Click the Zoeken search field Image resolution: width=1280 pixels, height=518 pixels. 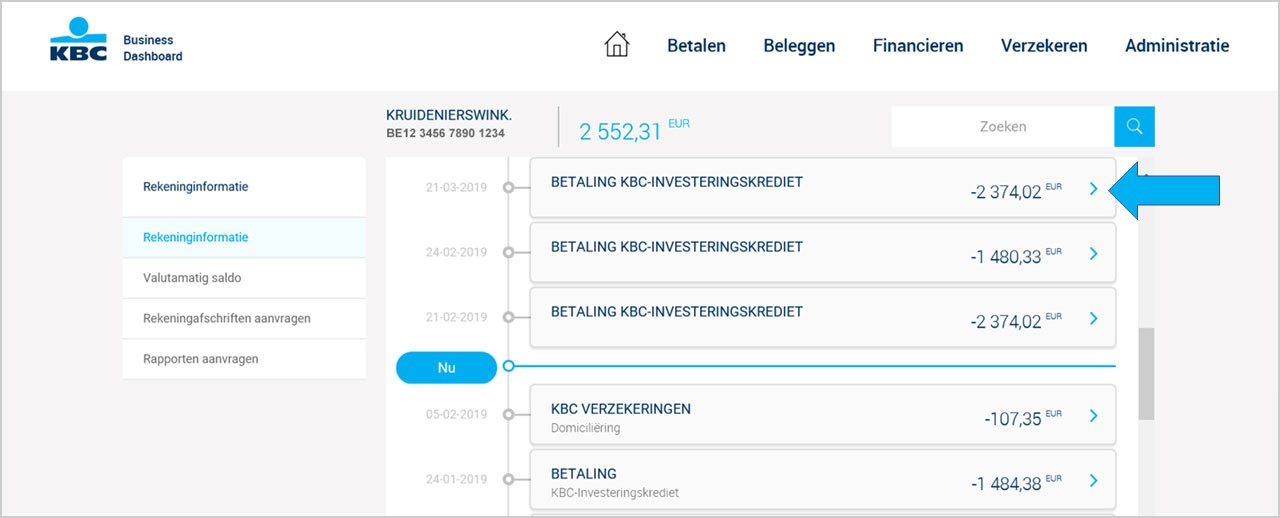[1002, 127]
